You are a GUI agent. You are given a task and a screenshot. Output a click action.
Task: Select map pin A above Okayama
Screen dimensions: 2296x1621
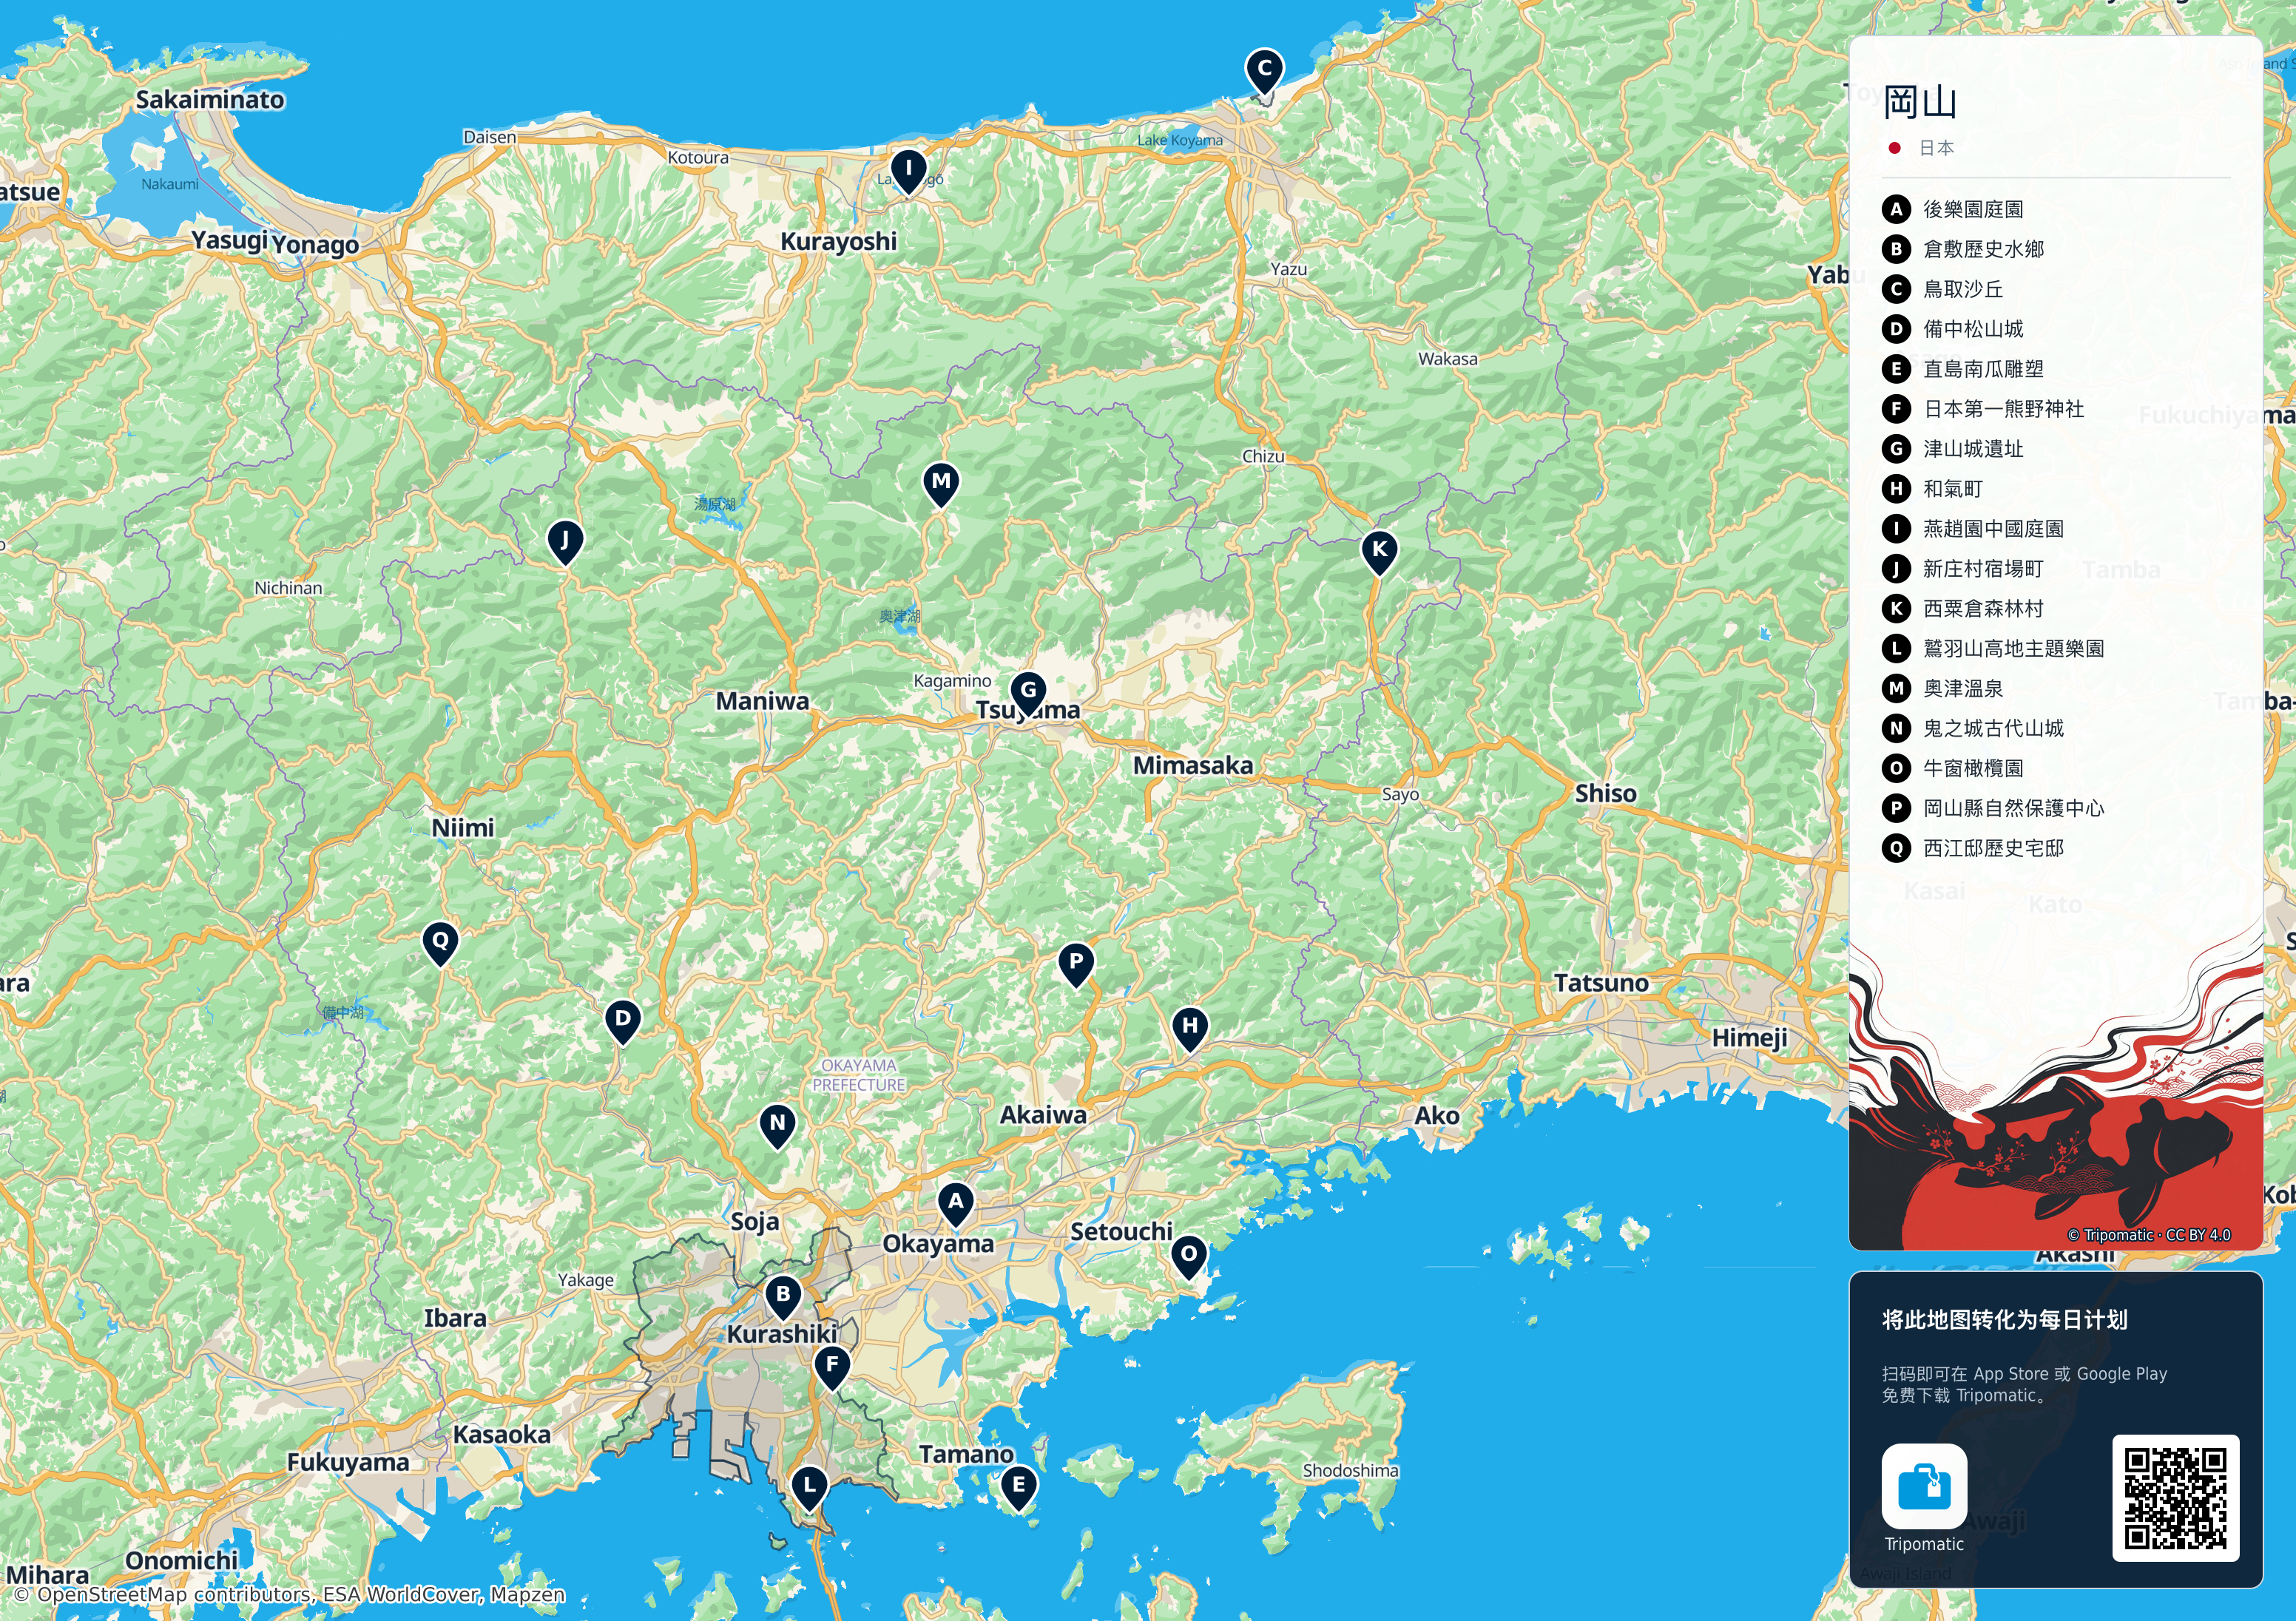coord(956,1204)
